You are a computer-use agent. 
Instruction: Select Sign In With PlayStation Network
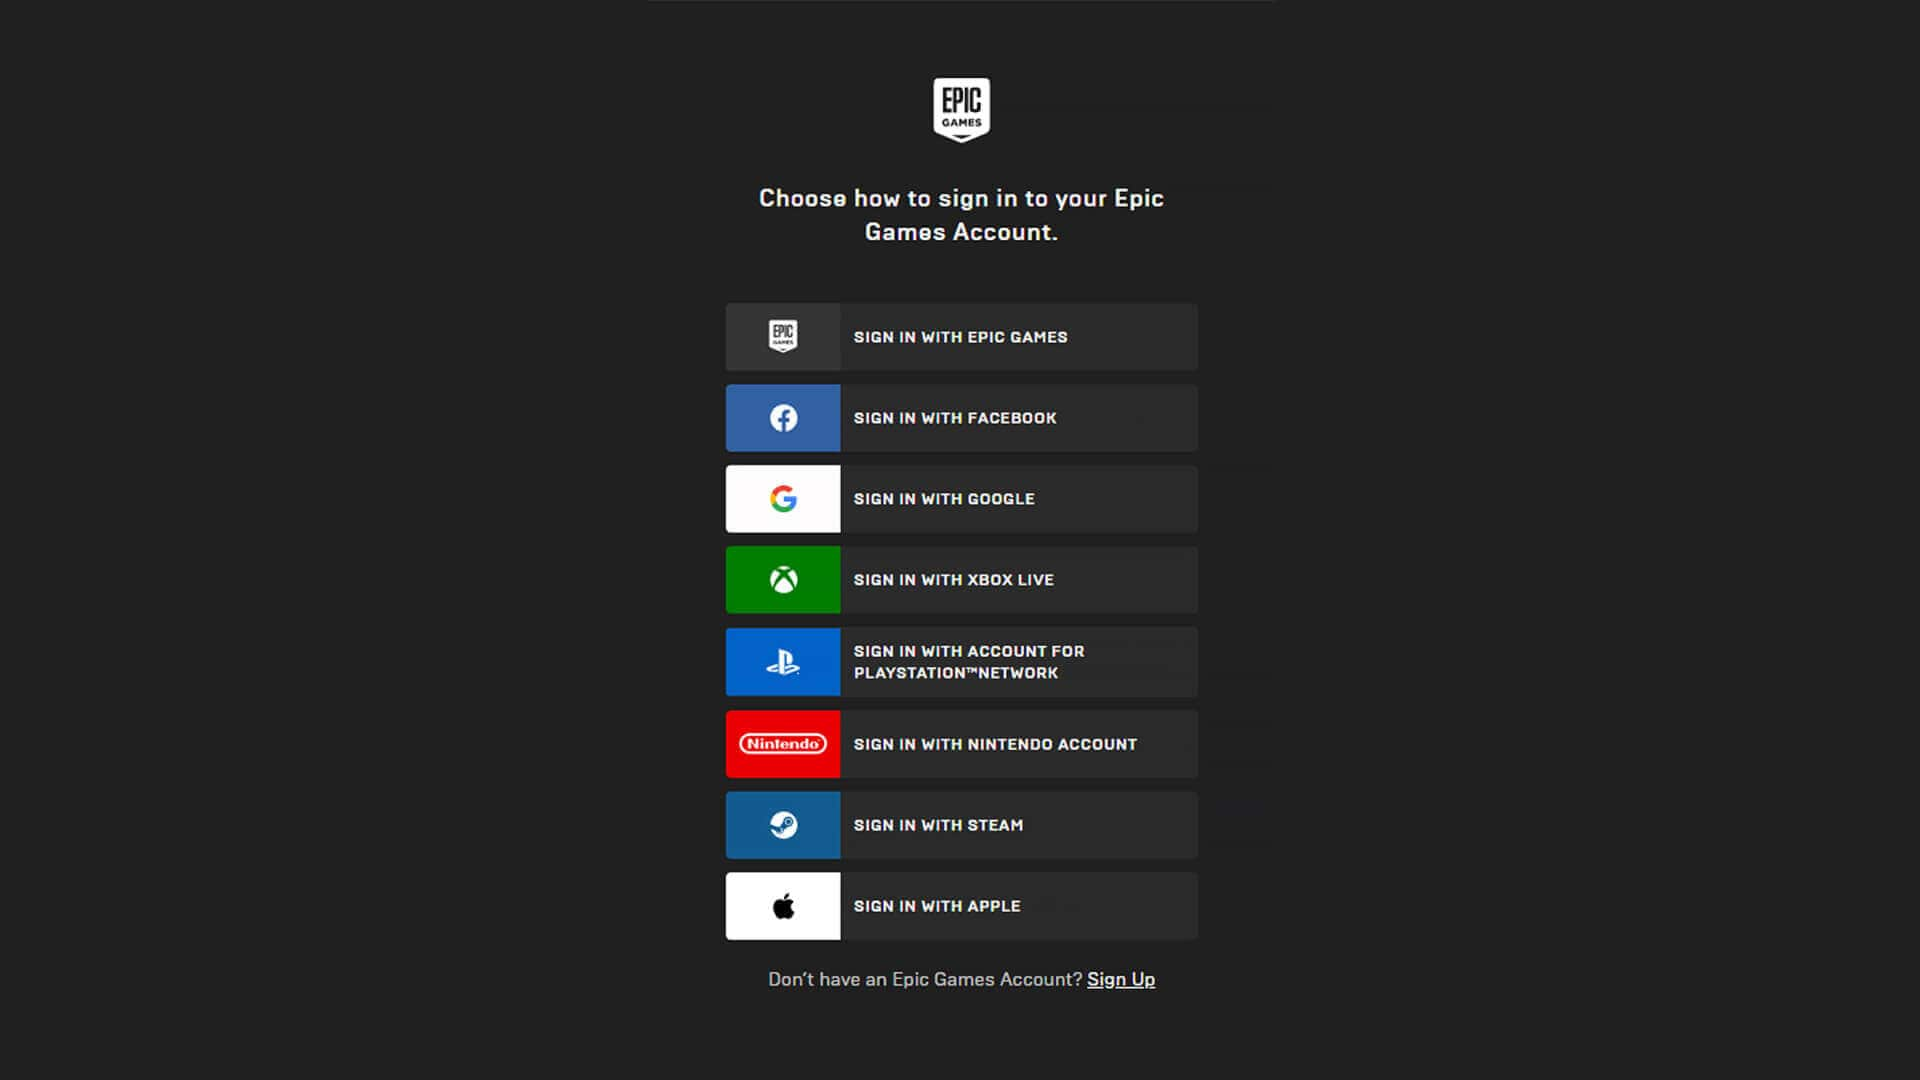[960, 662]
